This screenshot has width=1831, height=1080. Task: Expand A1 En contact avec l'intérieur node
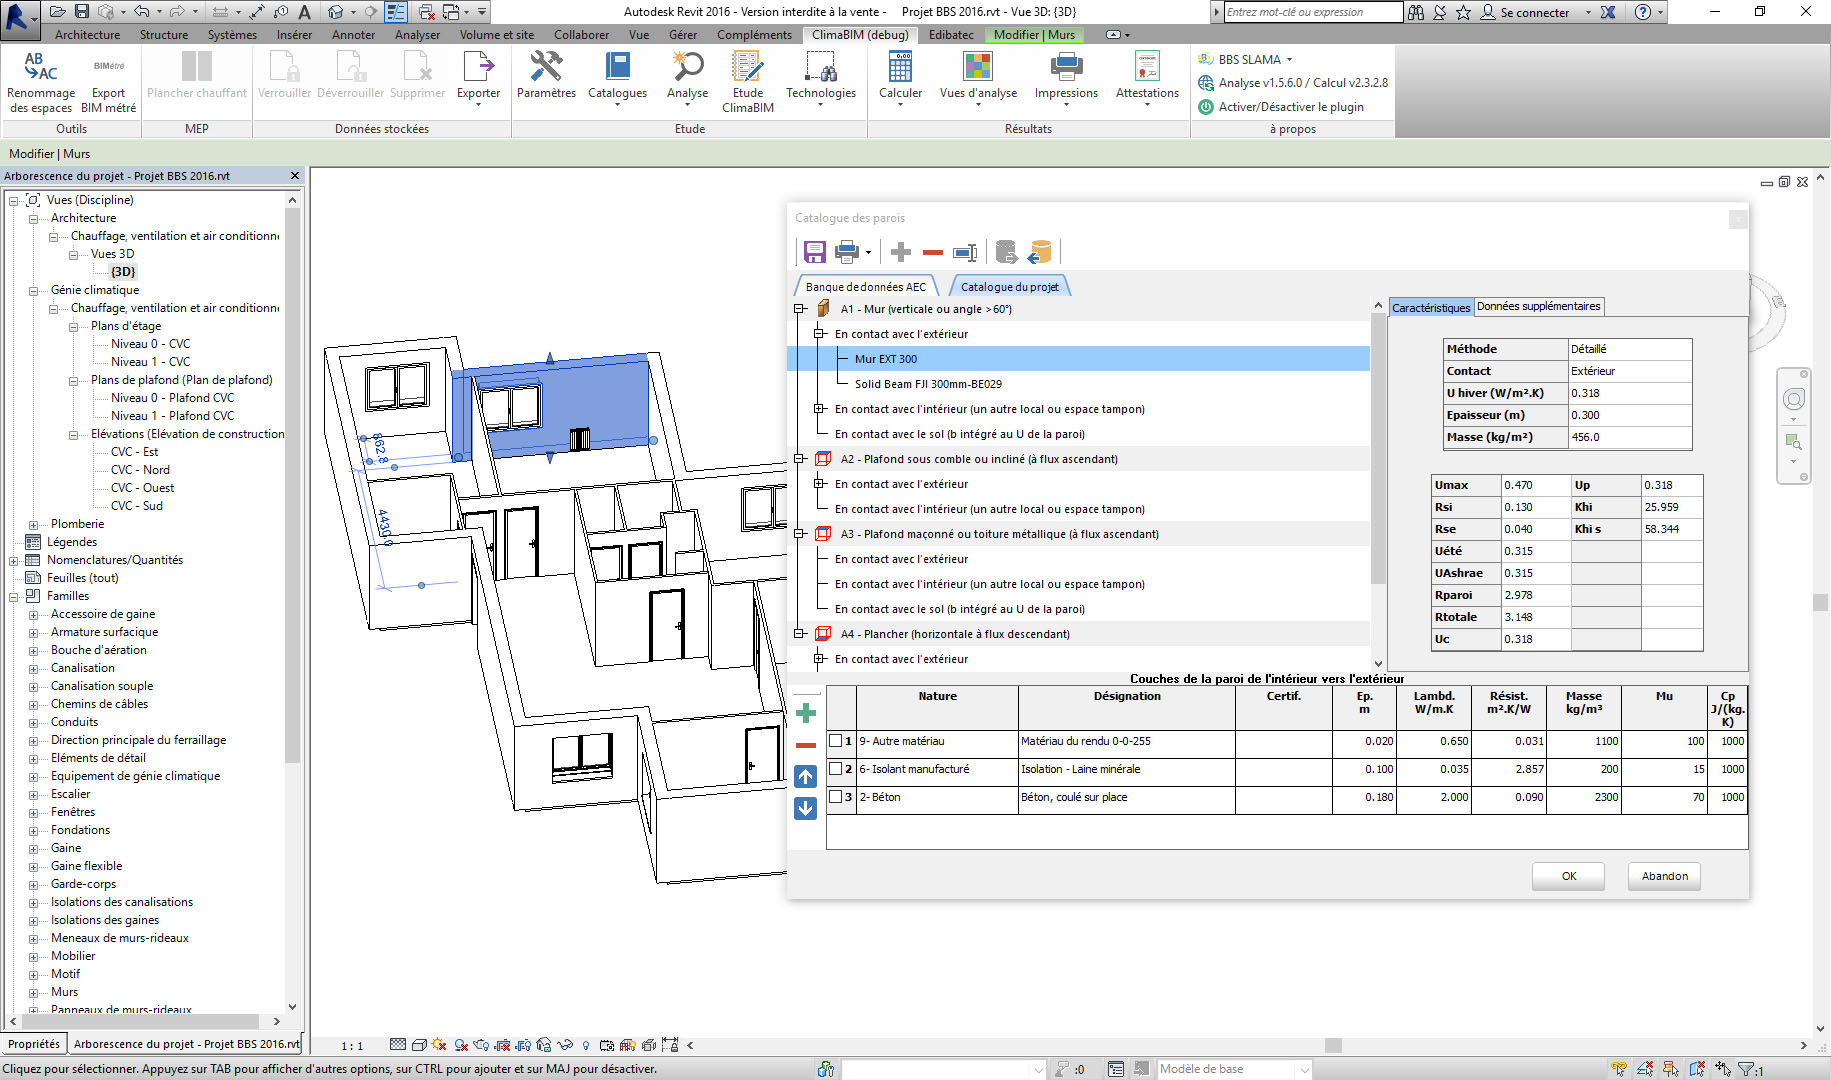pyautogui.click(x=819, y=409)
